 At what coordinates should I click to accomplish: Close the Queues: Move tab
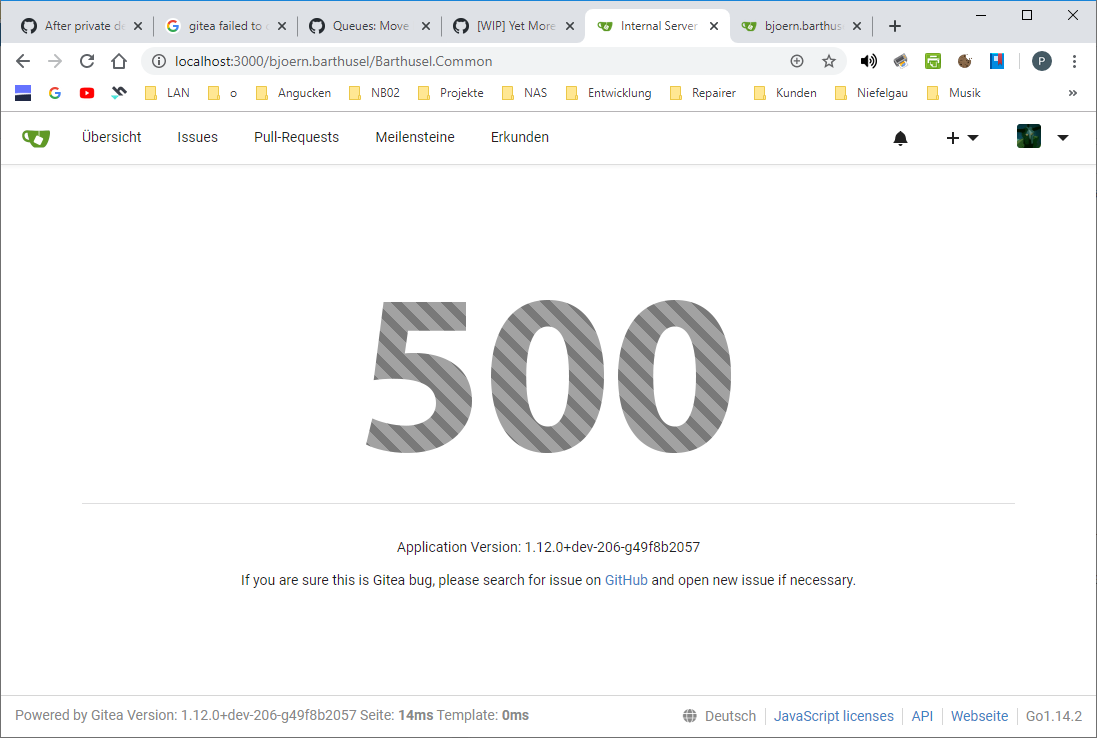pos(425,26)
